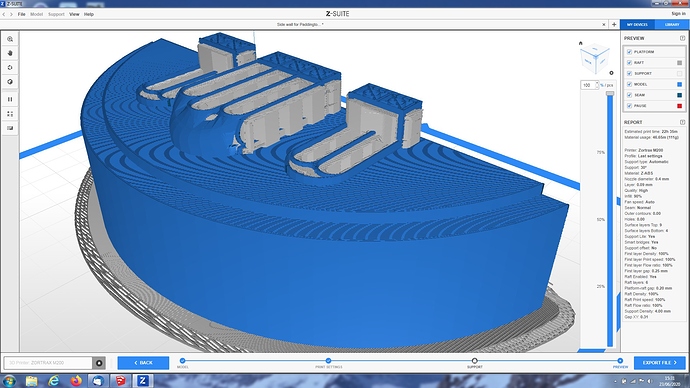The height and width of the screenshot is (388, 690).
Task: Open Thunderbird from taskbar
Action: (x=98, y=381)
